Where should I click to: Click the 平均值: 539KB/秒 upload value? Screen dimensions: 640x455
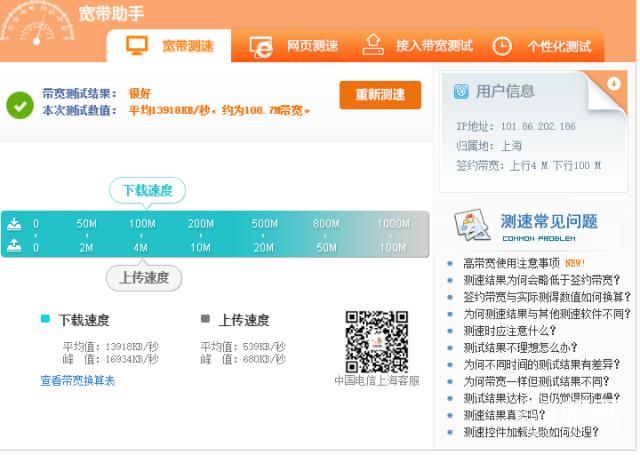[243, 346]
